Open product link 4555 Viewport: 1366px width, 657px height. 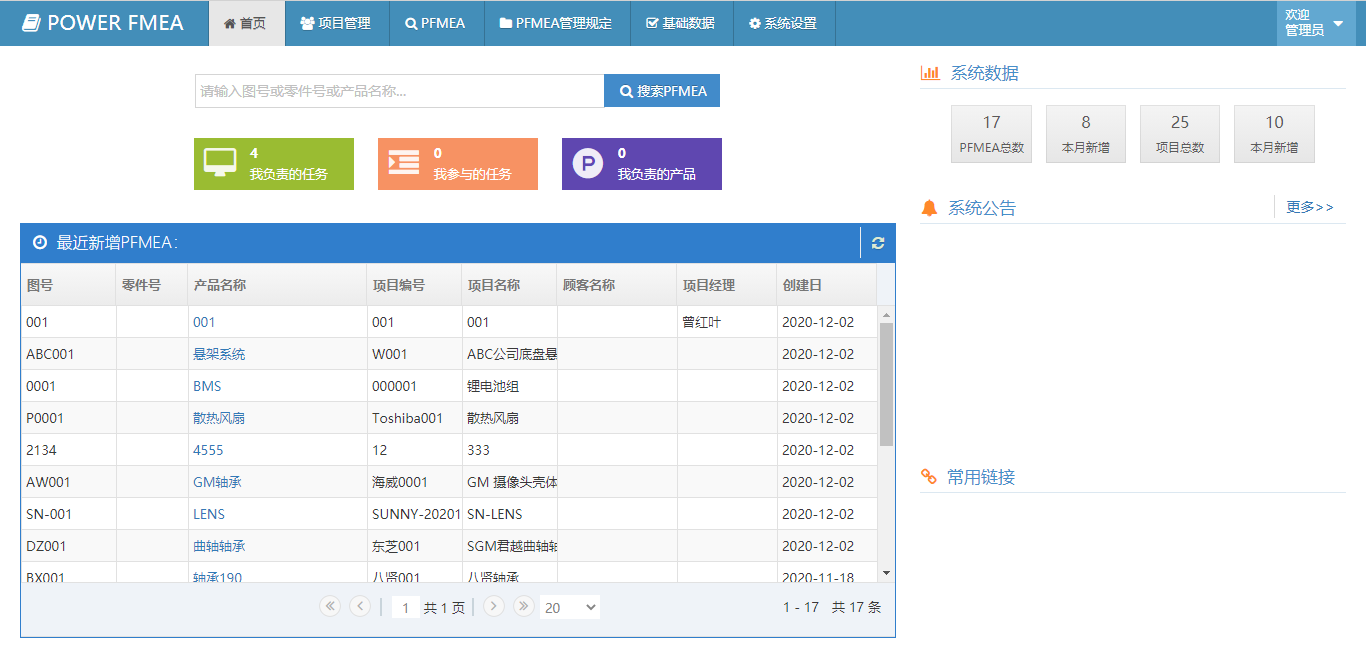pos(208,450)
